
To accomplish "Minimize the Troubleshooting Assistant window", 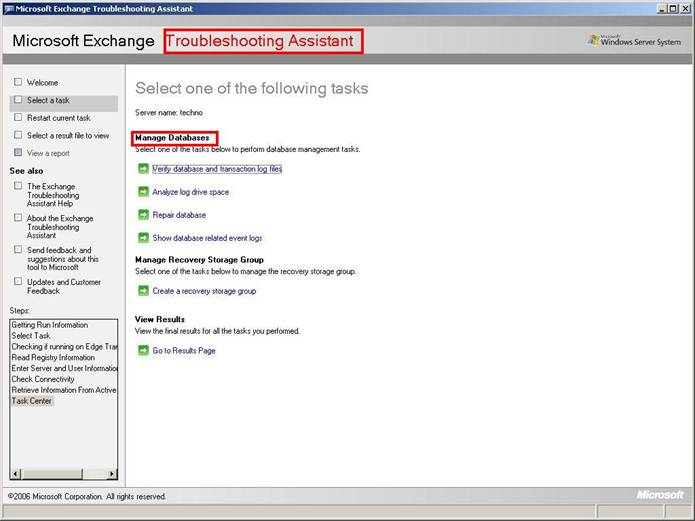I will [x=662, y=9].
